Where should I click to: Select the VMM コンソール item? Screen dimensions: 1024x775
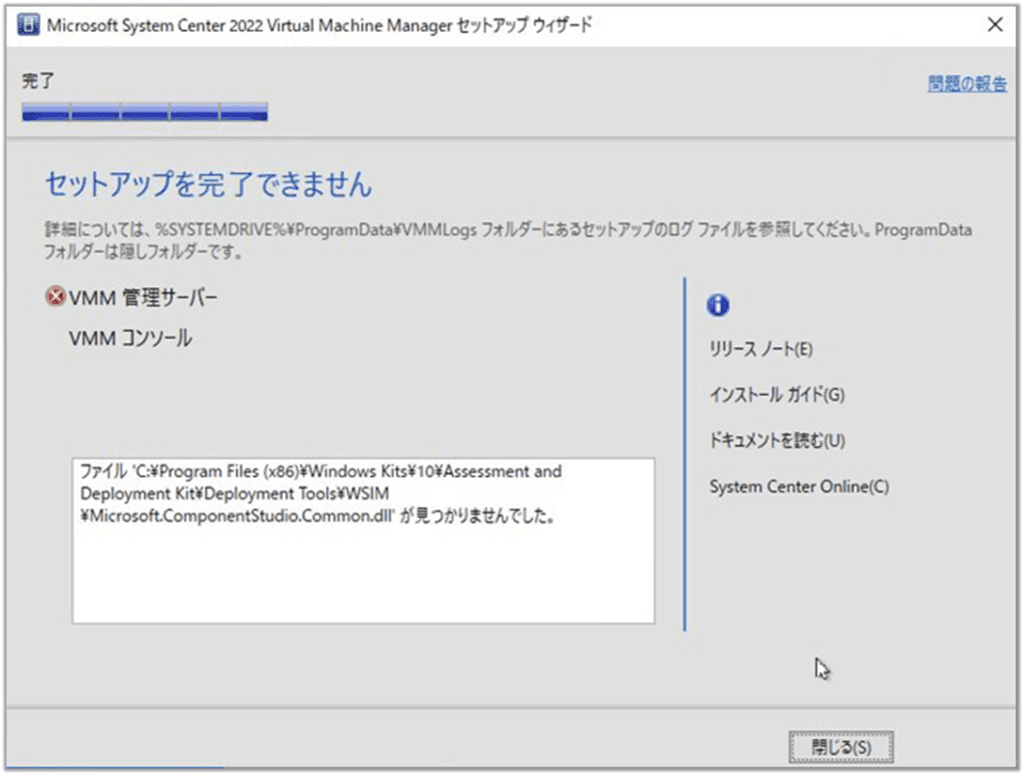point(130,338)
